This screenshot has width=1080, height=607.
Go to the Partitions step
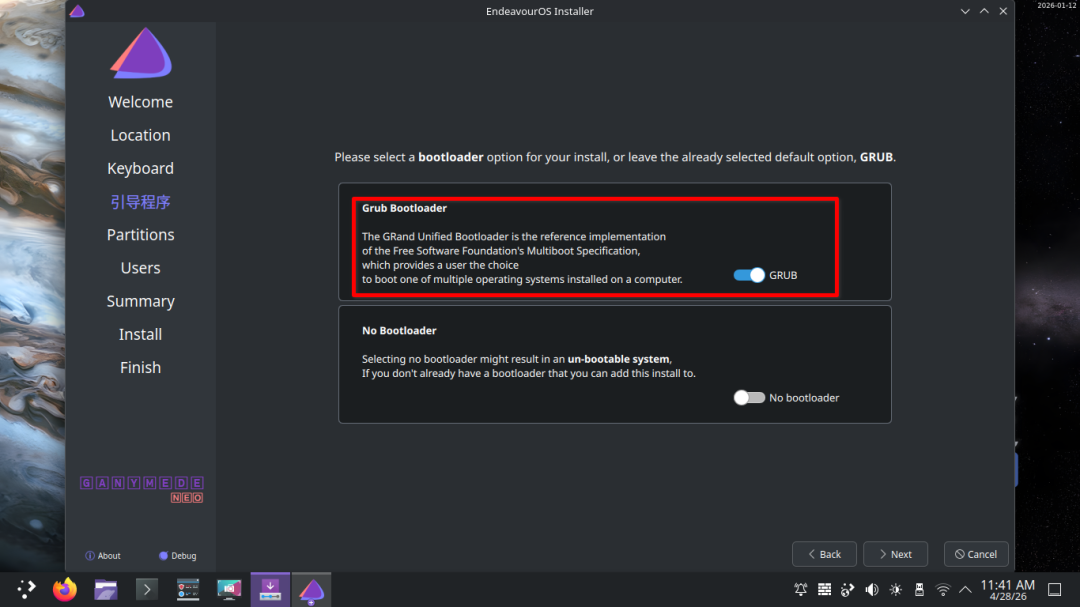point(141,234)
